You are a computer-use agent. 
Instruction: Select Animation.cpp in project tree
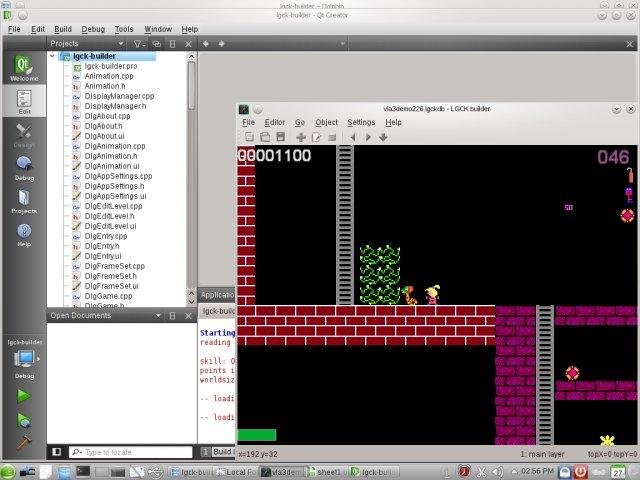pos(109,76)
